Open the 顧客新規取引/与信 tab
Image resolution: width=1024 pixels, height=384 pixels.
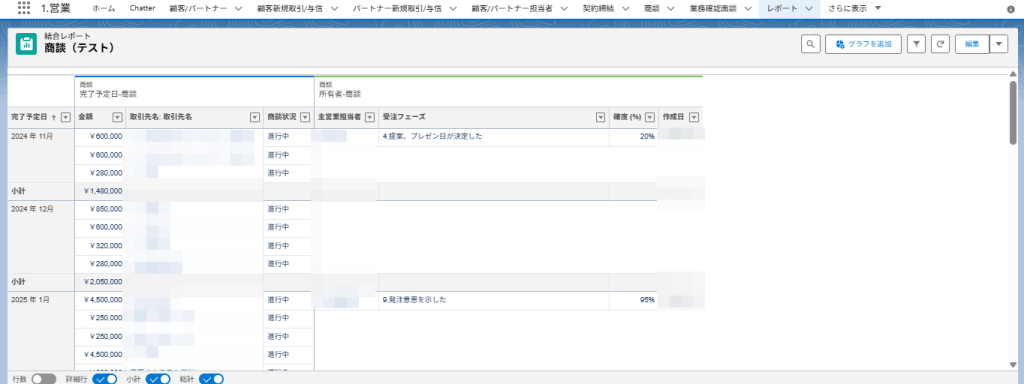click(x=289, y=8)
